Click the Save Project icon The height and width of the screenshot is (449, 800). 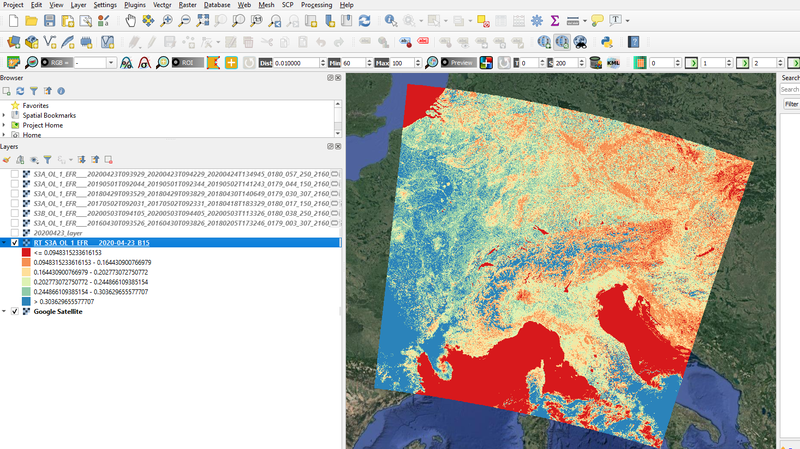click(52, 20)
